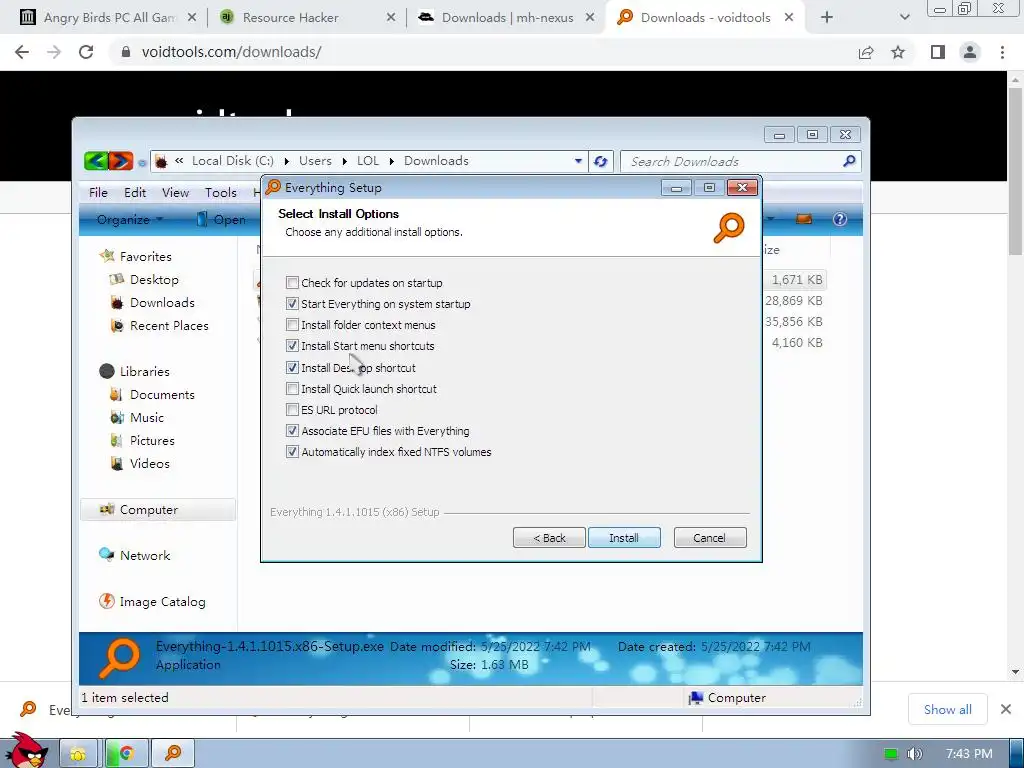Image resolution: width=1024 pixels, height=768 pixels.
Task: Select Computer in navigation pane
Action: (x=157, y=510)
